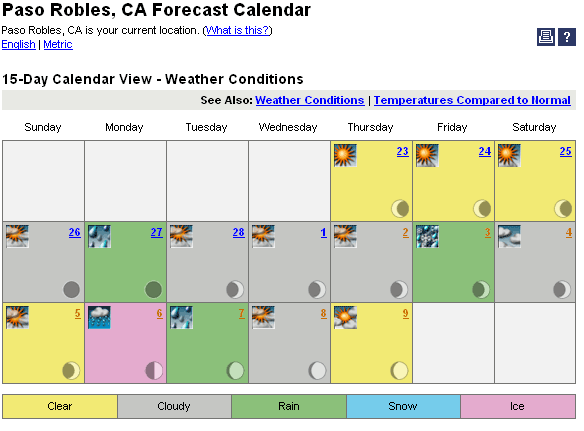This screenshot has width=584, height=431.
Task: Select the rain icon on Monday 27
Action: (x=99, y=236)
